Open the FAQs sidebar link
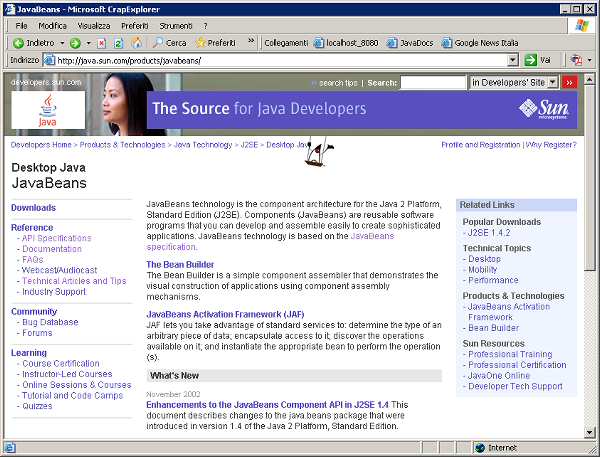 tap(33, 260)
